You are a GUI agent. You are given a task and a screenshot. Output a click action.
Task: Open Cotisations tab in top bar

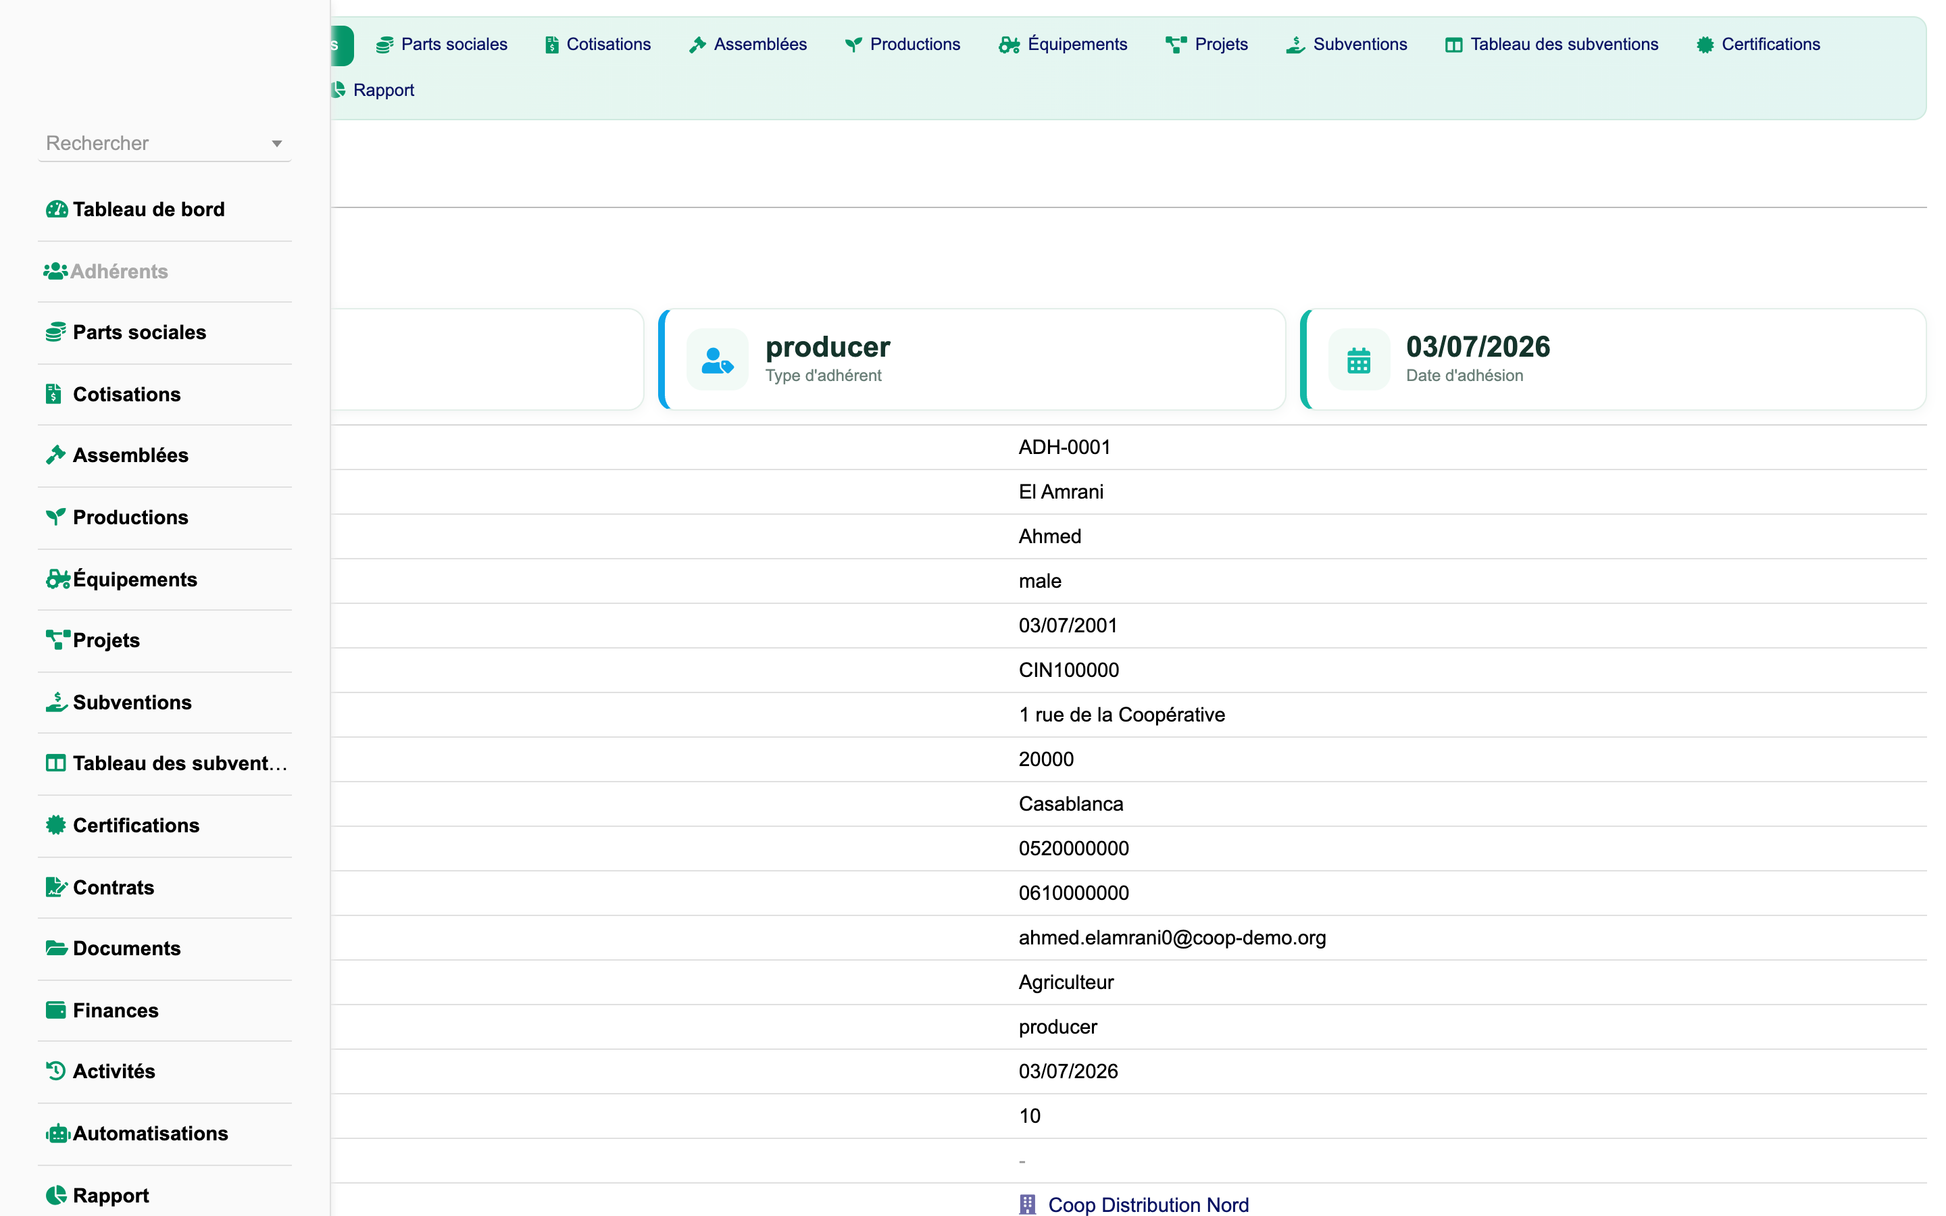point(598,45)
